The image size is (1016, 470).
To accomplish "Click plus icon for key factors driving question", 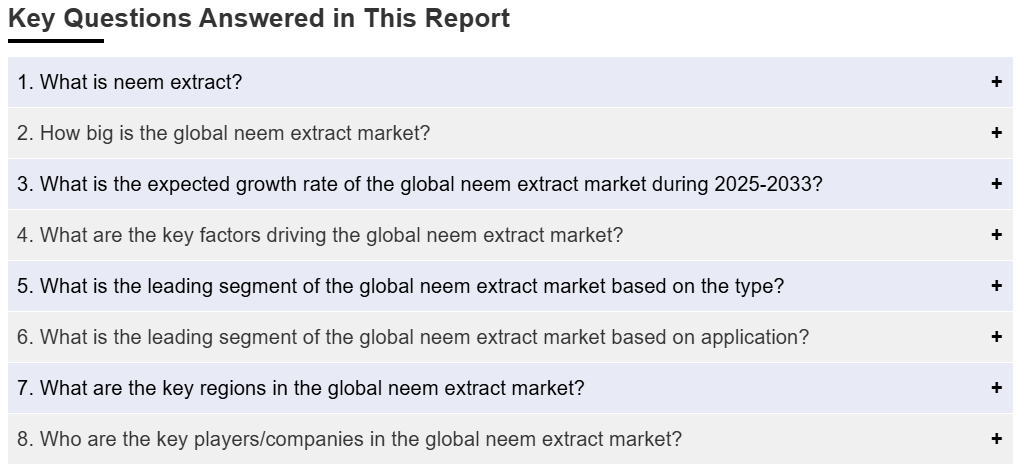I will (996, 235).
